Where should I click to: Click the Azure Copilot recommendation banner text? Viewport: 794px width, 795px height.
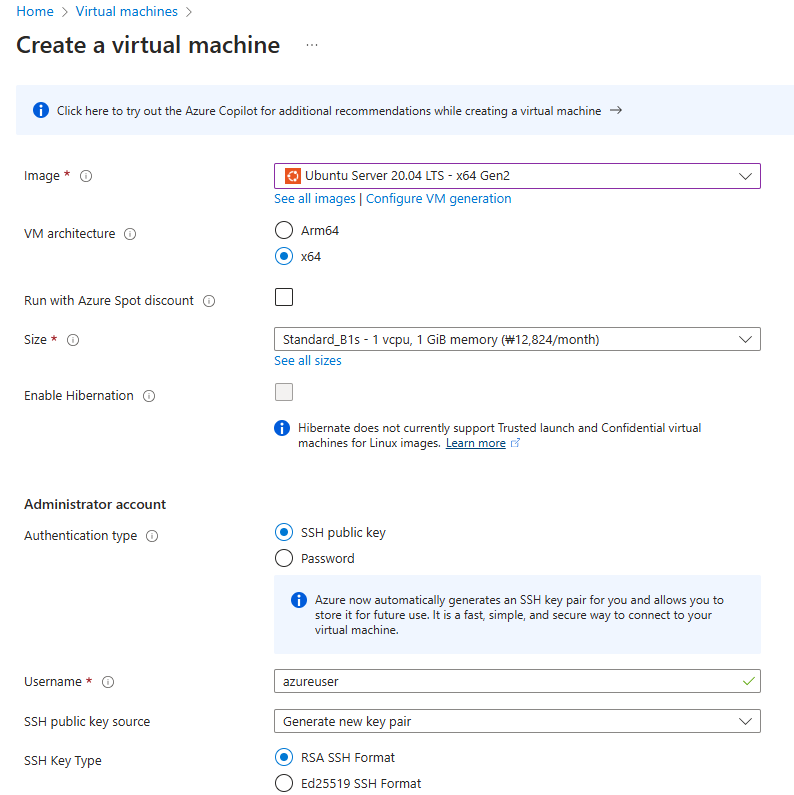(329, 111)
